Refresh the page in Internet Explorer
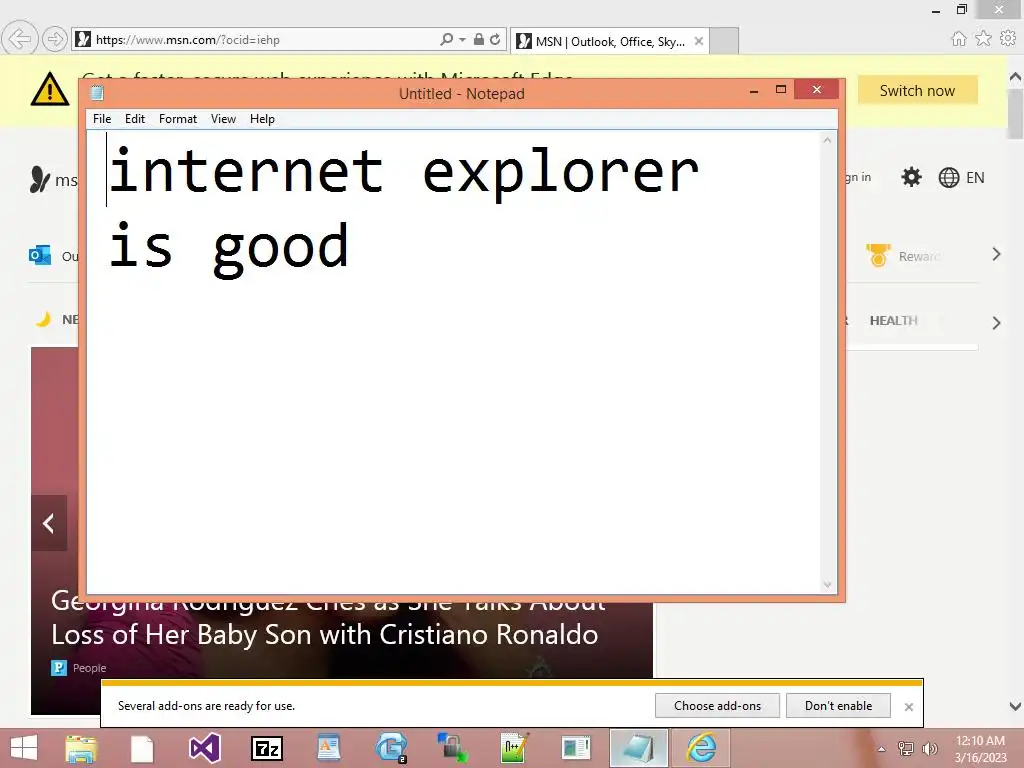This screenshot has height=768, width=1024. [495, 39]
